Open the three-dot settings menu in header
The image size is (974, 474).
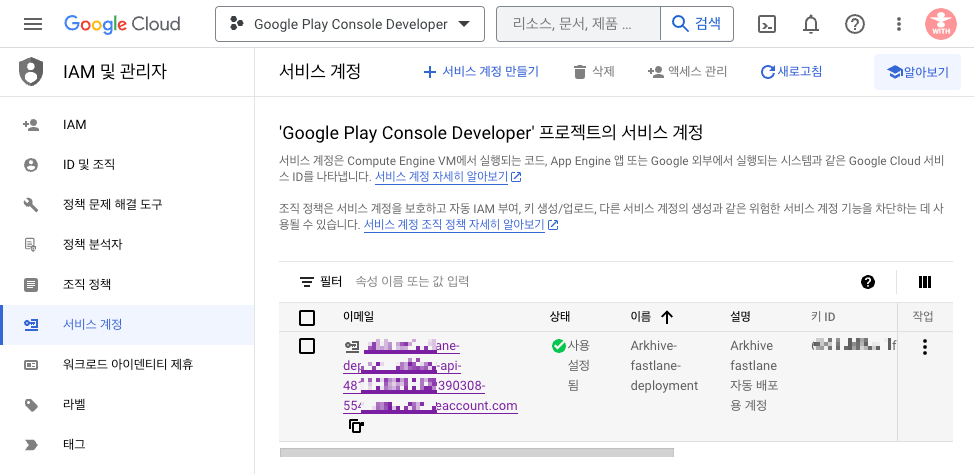898,24
